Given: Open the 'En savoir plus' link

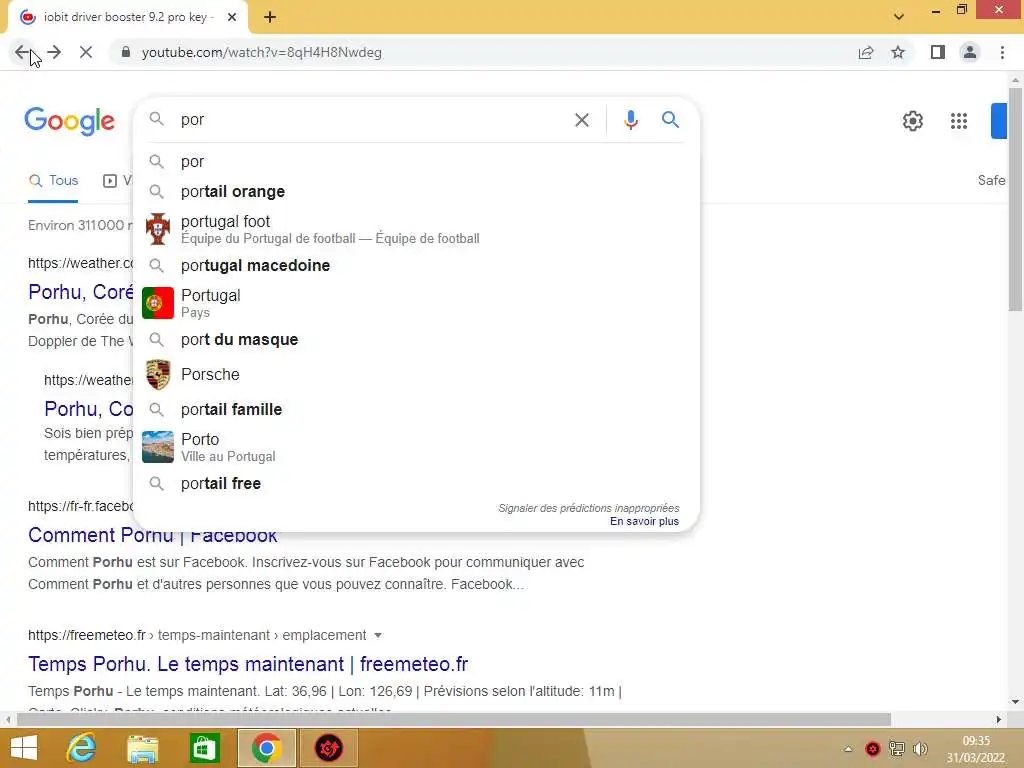Looking at the screenshot, I should click(644, 521).
